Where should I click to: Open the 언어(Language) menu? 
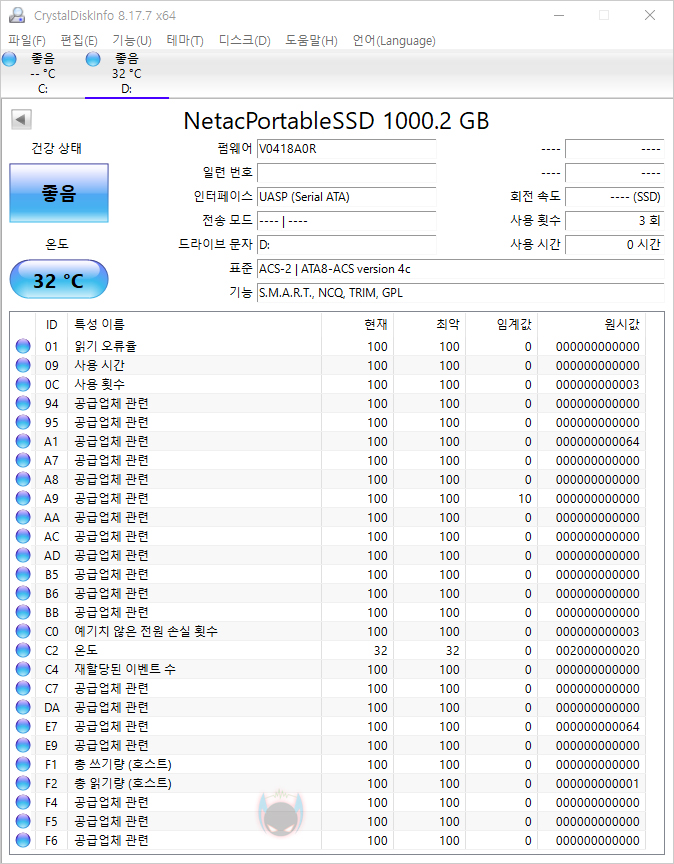point(394,40)
